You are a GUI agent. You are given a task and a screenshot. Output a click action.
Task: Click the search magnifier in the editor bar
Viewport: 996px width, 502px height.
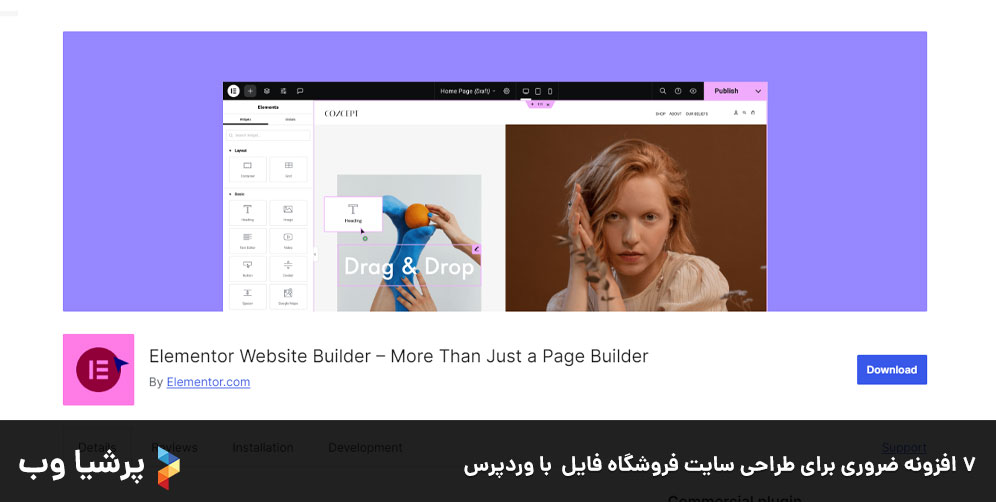pyautogui.click(x=662, y=91)
